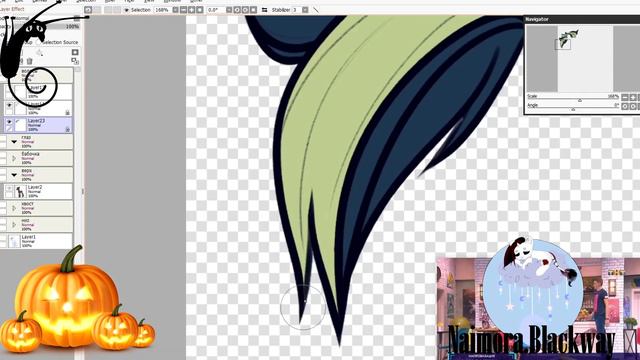Click the Navigator zoom in plus button

point(633,97)
